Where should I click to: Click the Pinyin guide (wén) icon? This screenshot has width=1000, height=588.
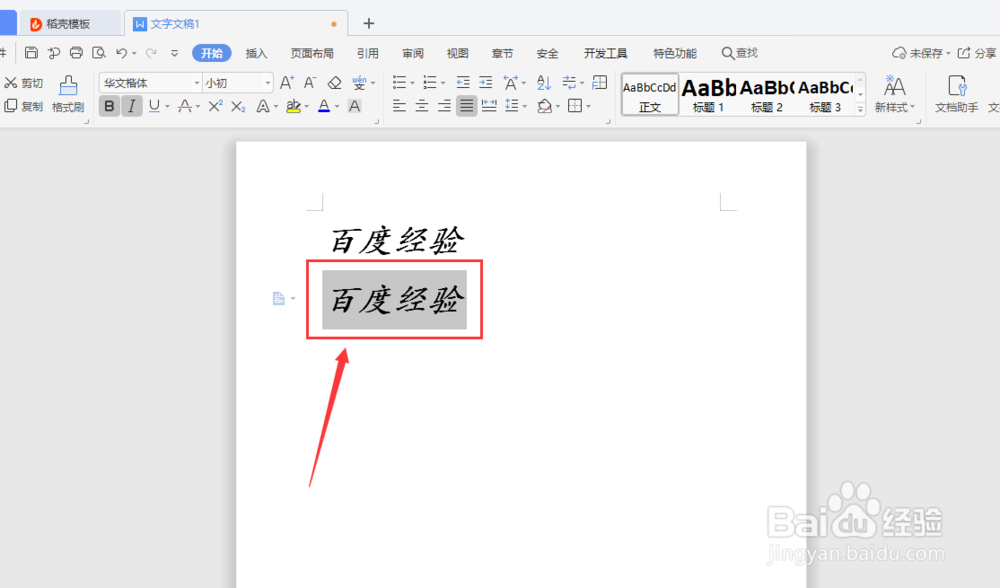tap(360, 83)
